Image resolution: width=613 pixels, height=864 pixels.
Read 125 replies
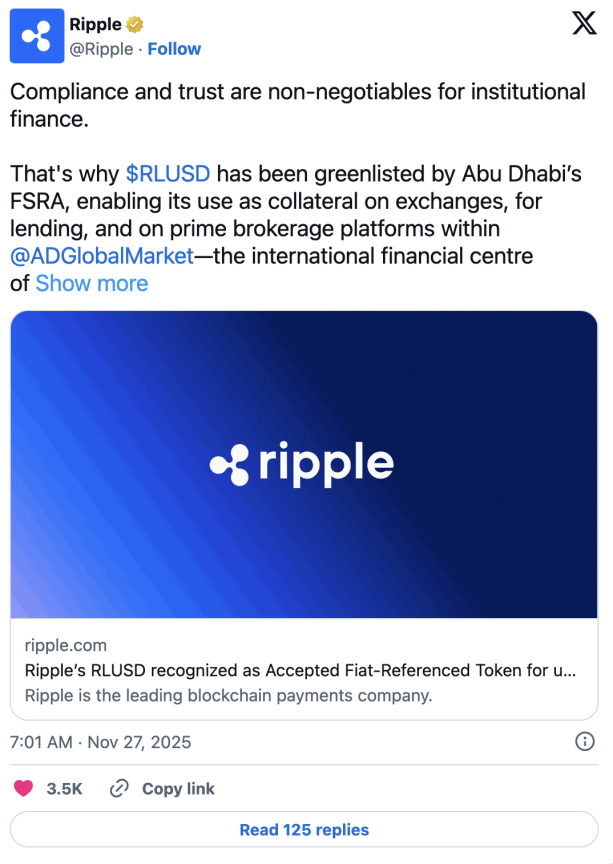[x=304, y=830]
